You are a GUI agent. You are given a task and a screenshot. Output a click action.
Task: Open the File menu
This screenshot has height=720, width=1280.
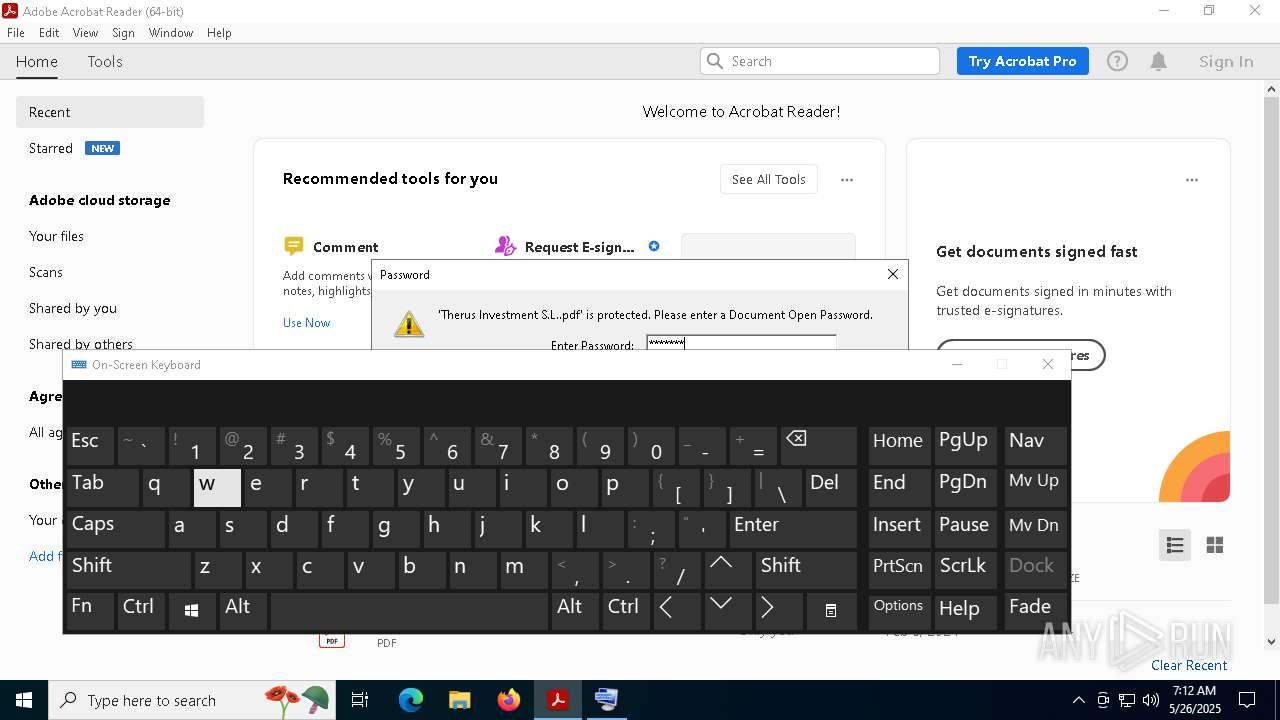point(16,33)
